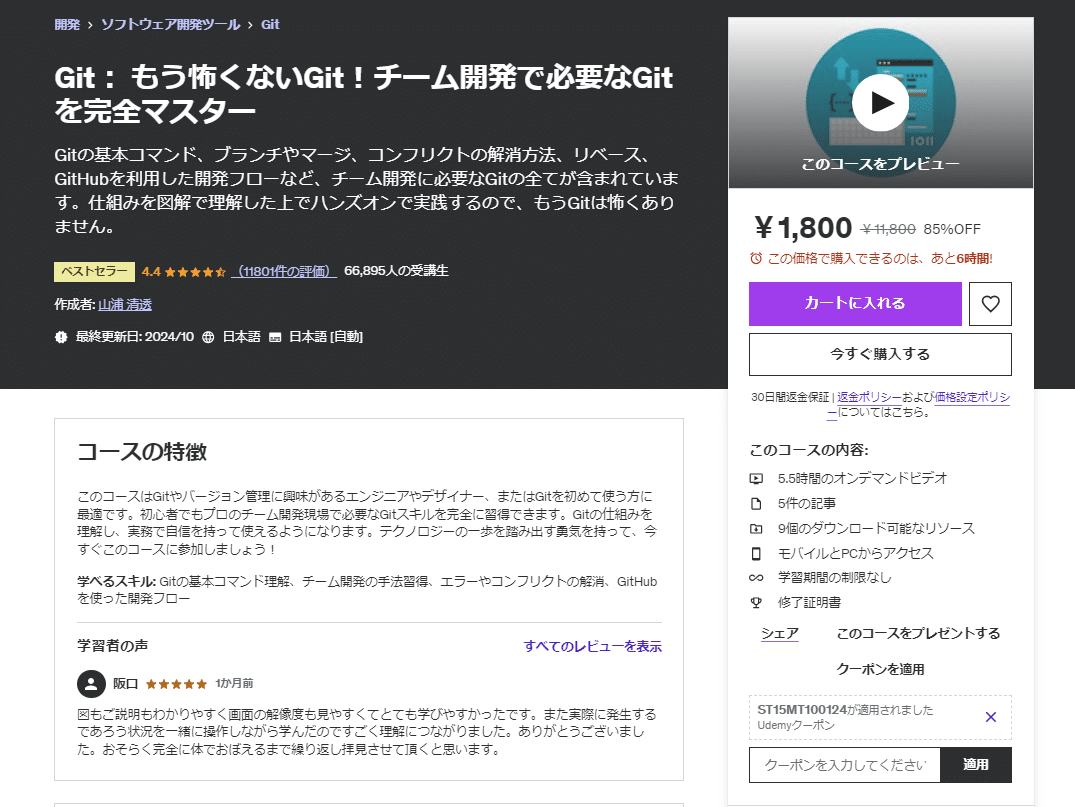Click the 最終更新日: 2024/10 text
Image resolution: width=1075 pixels, height=807 pixels.
135,337
